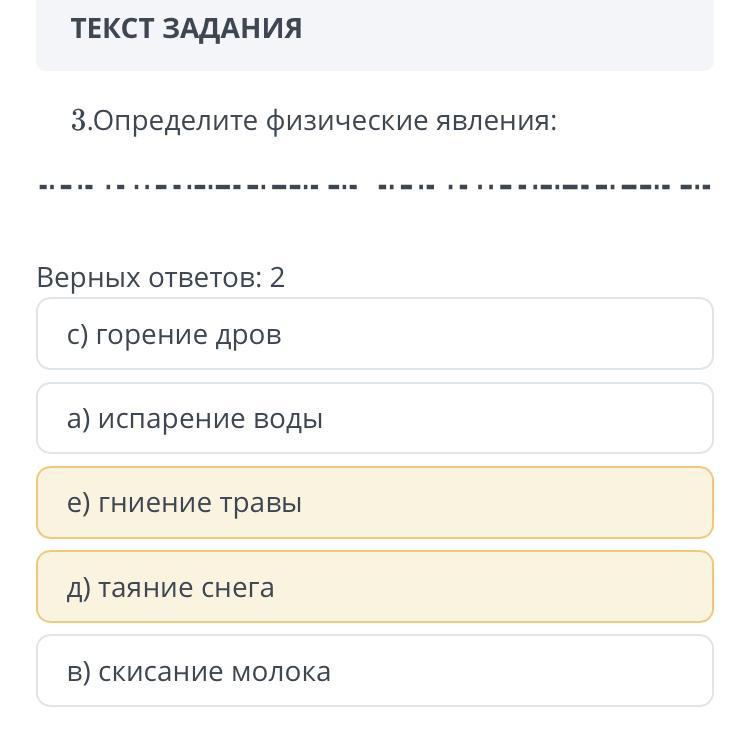Choose the option 'а) испарение воды'

click(374, 418)
